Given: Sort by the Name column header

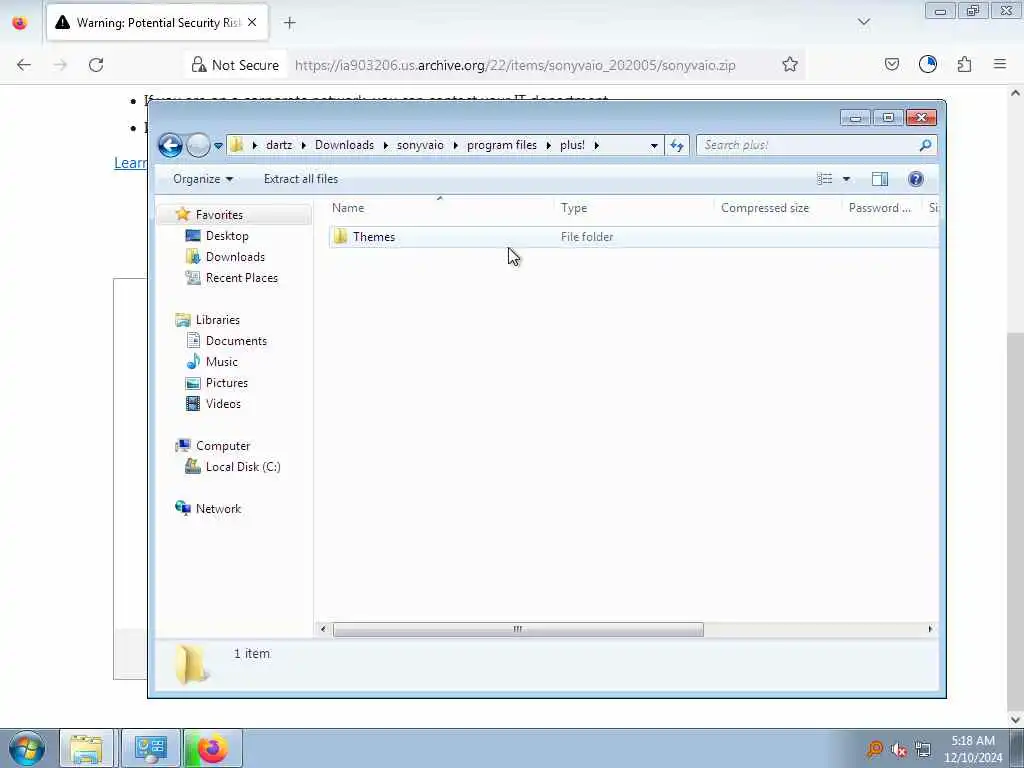Looking at the screenshot, I should [x=440, y=208].
